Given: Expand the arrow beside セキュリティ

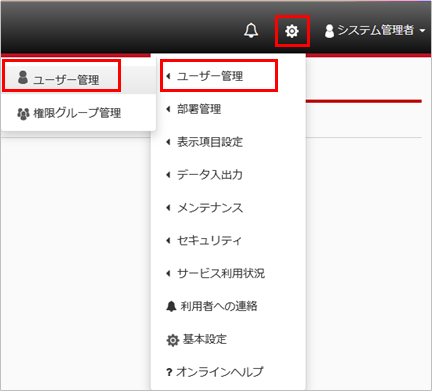Looking at the screenshot, I should 168,240.
